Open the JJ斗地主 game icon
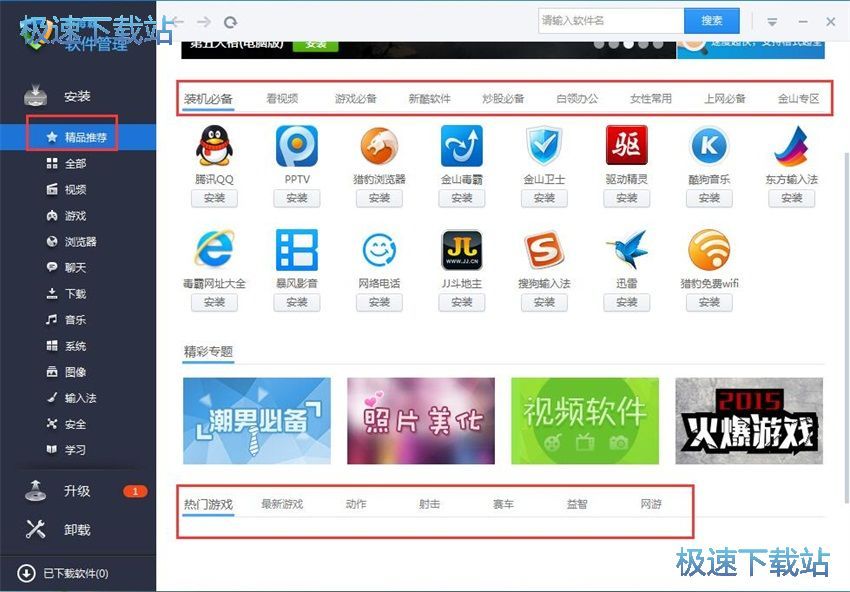The width and height of the screenshot is (850, 592). (x=462, y=249)
